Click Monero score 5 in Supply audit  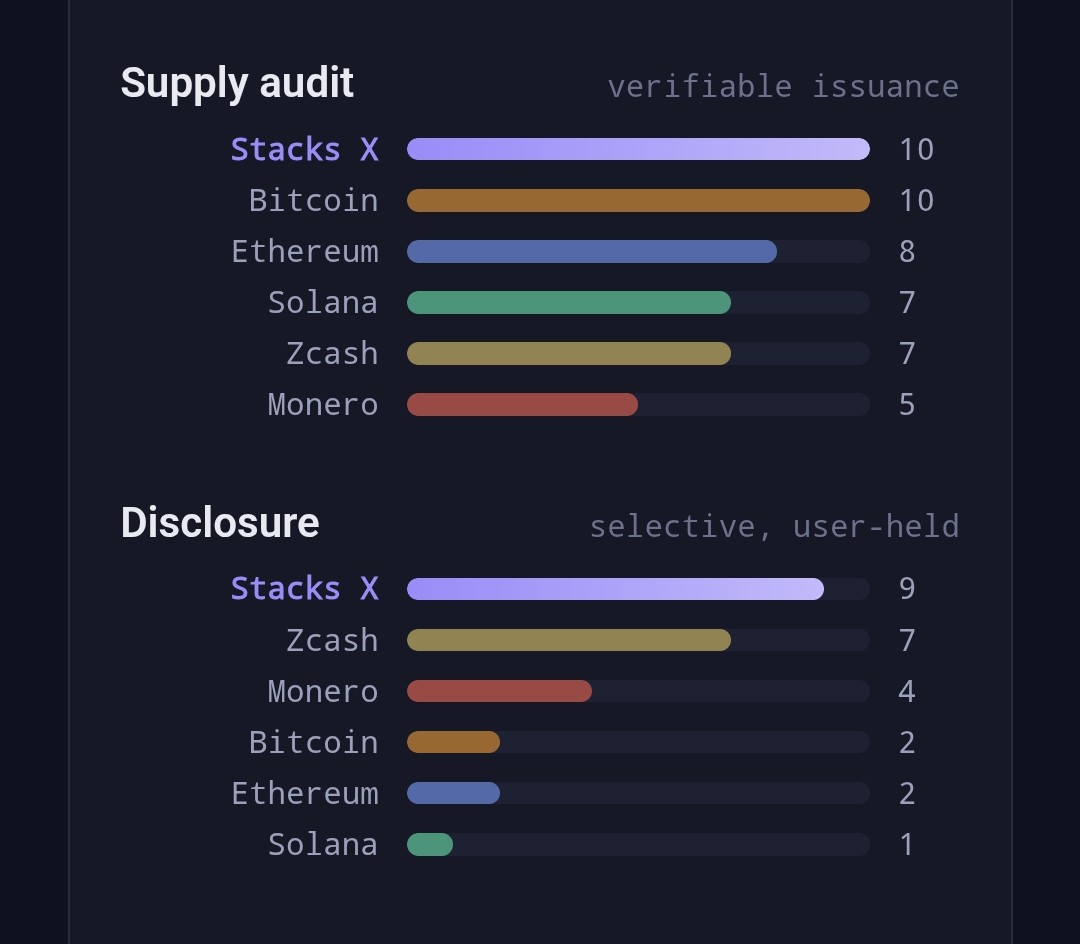[x=907, y=404]
